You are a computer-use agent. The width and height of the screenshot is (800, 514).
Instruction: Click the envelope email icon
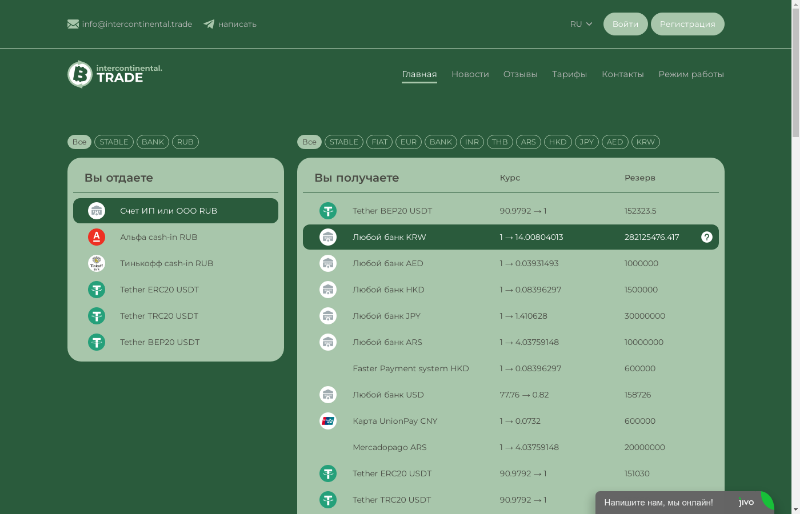coord(73,24)
